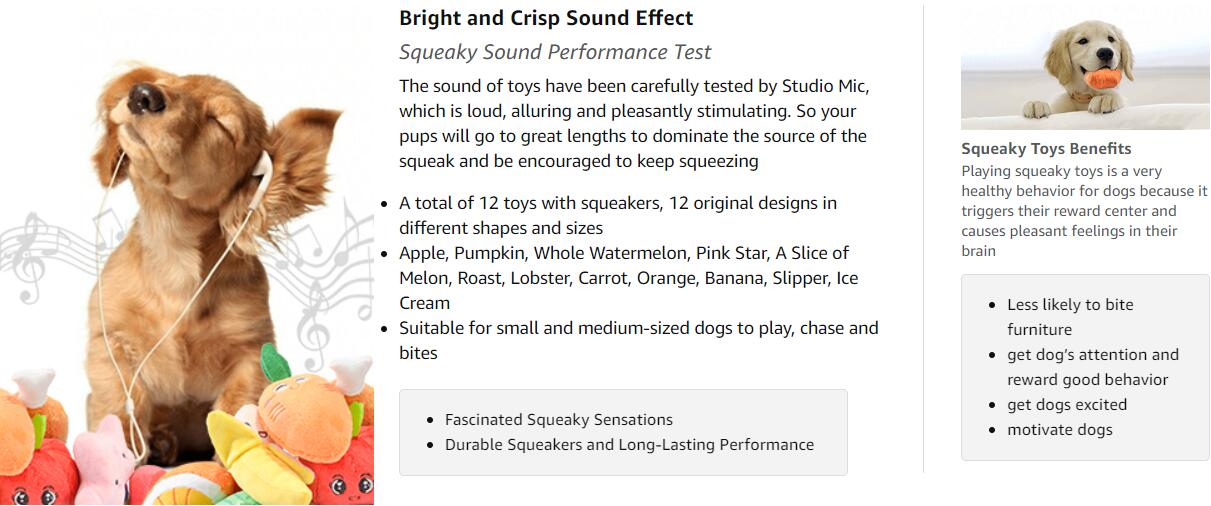Click the Fascinated Squeaky Sensations item
This screenshot has width=1211, height=506.
pyautogui.click(x=559, y=420)
